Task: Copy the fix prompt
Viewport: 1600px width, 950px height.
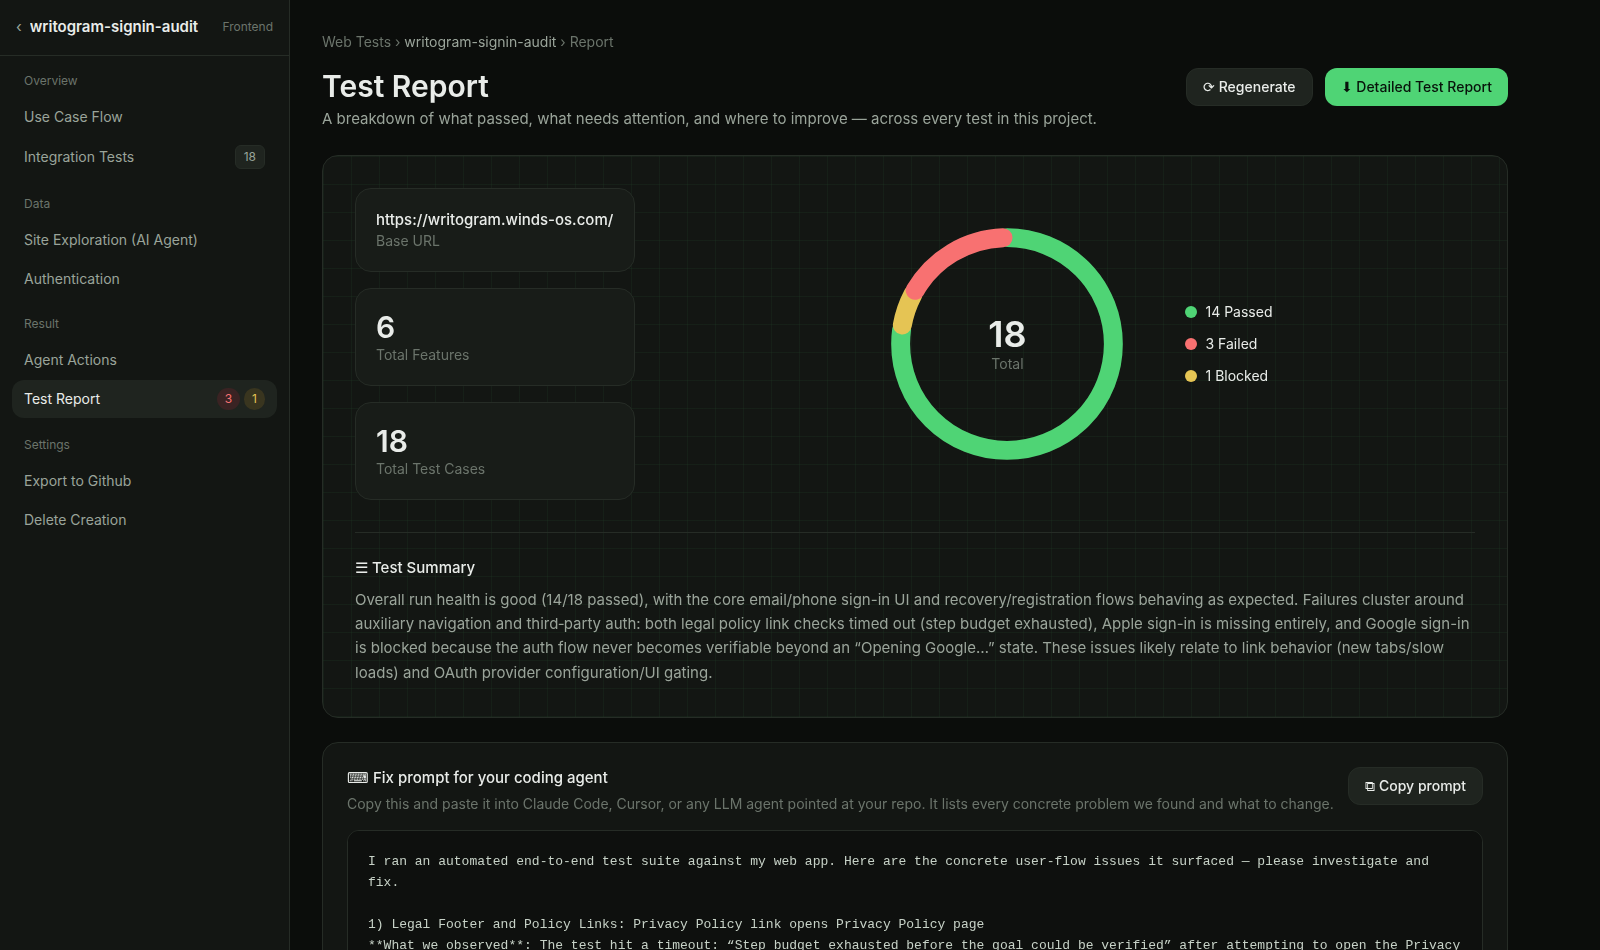Action: tap(1415, 786)
